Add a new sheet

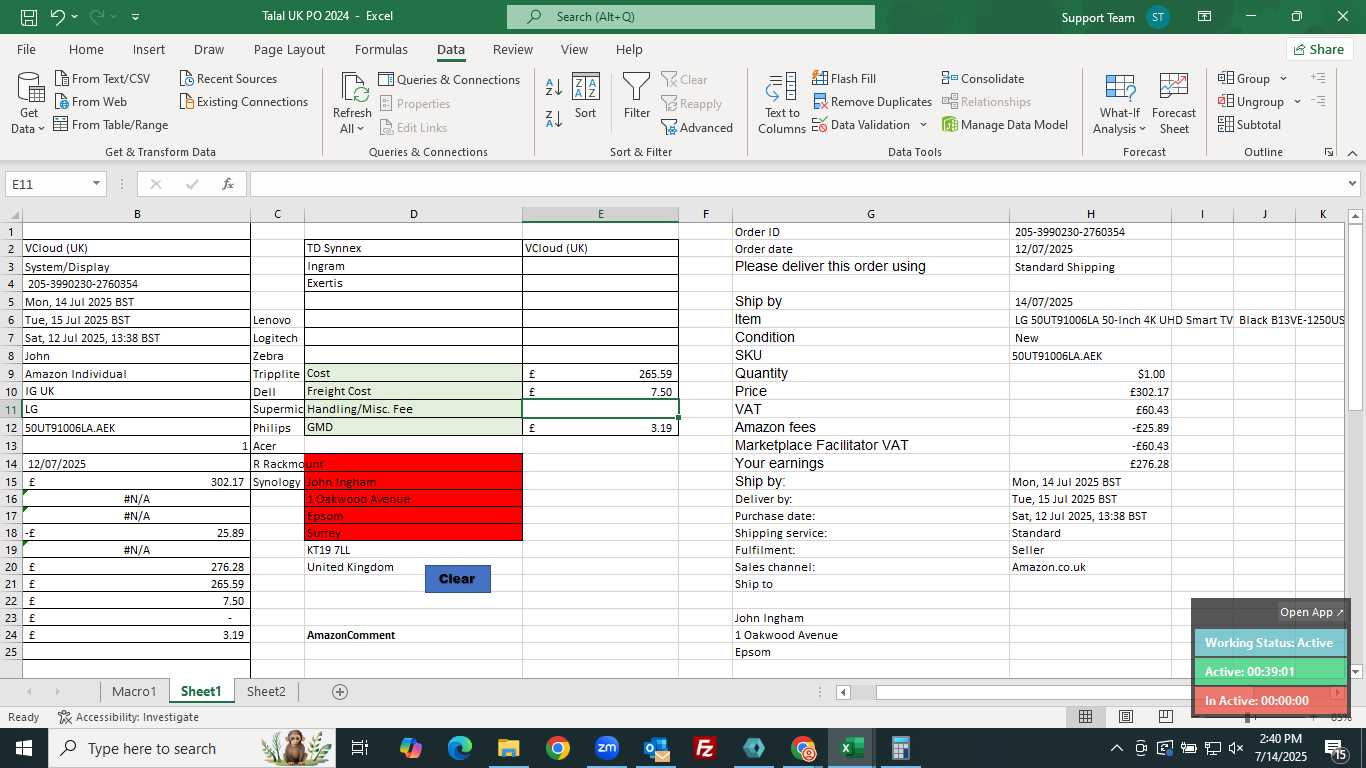(x=339, y=691)
